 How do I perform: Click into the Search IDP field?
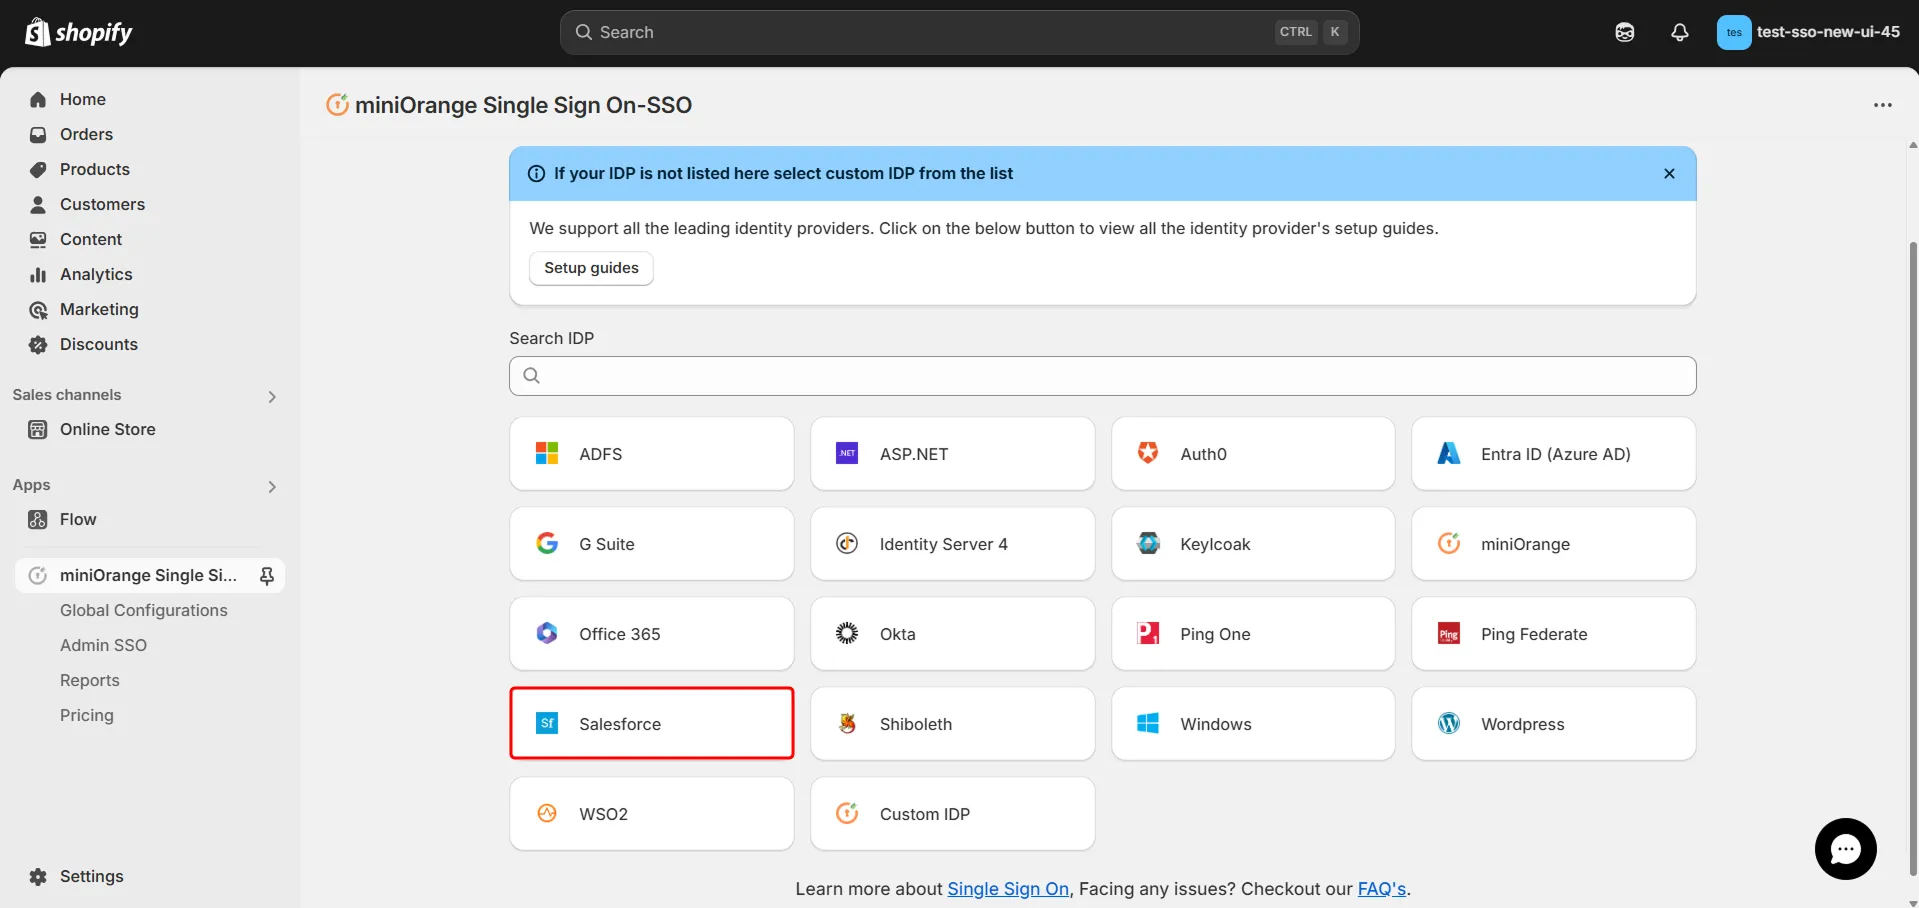click(1102, 376)
